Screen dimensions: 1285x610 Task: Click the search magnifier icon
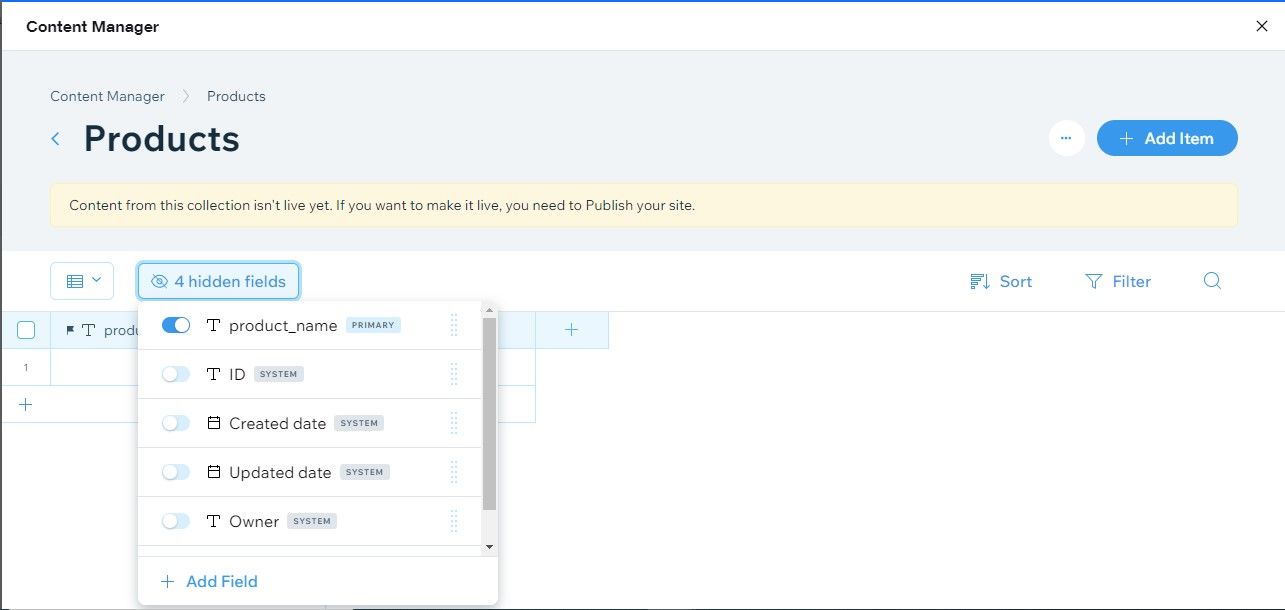coord(1212,281)
